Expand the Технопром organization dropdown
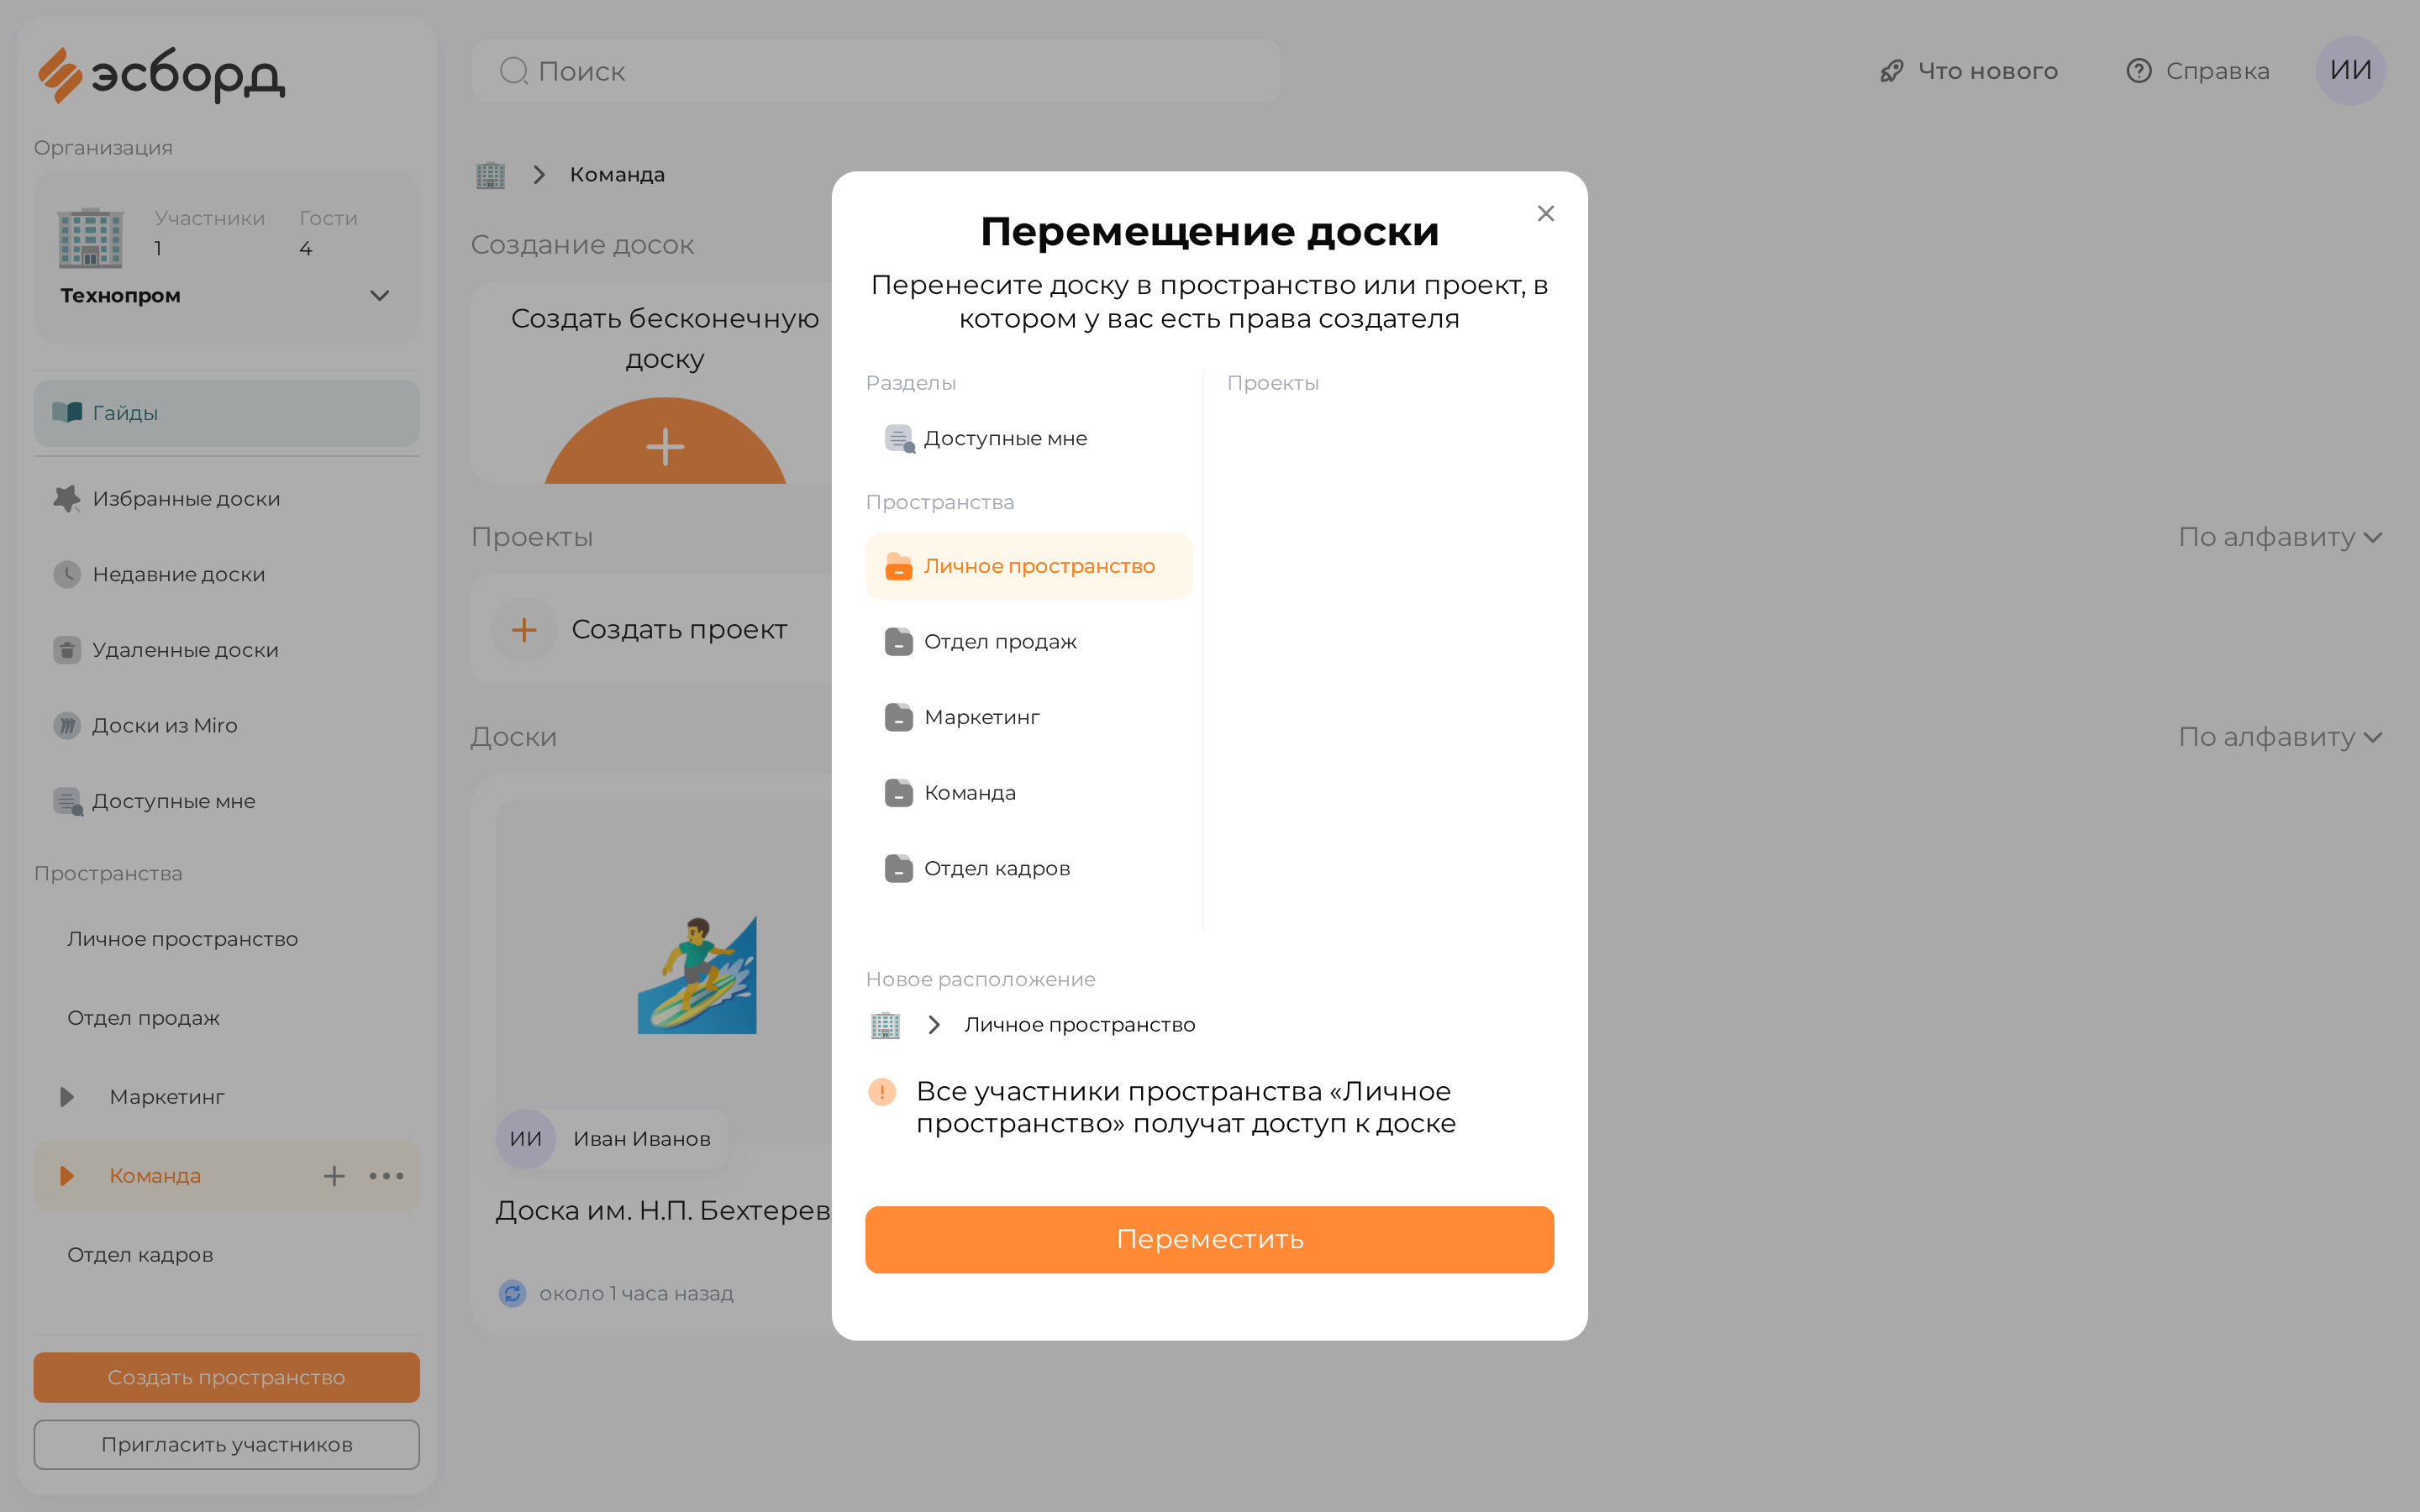Viewport: 2420px width, 1512px height. pyautogui.click(x=379, y=296)
